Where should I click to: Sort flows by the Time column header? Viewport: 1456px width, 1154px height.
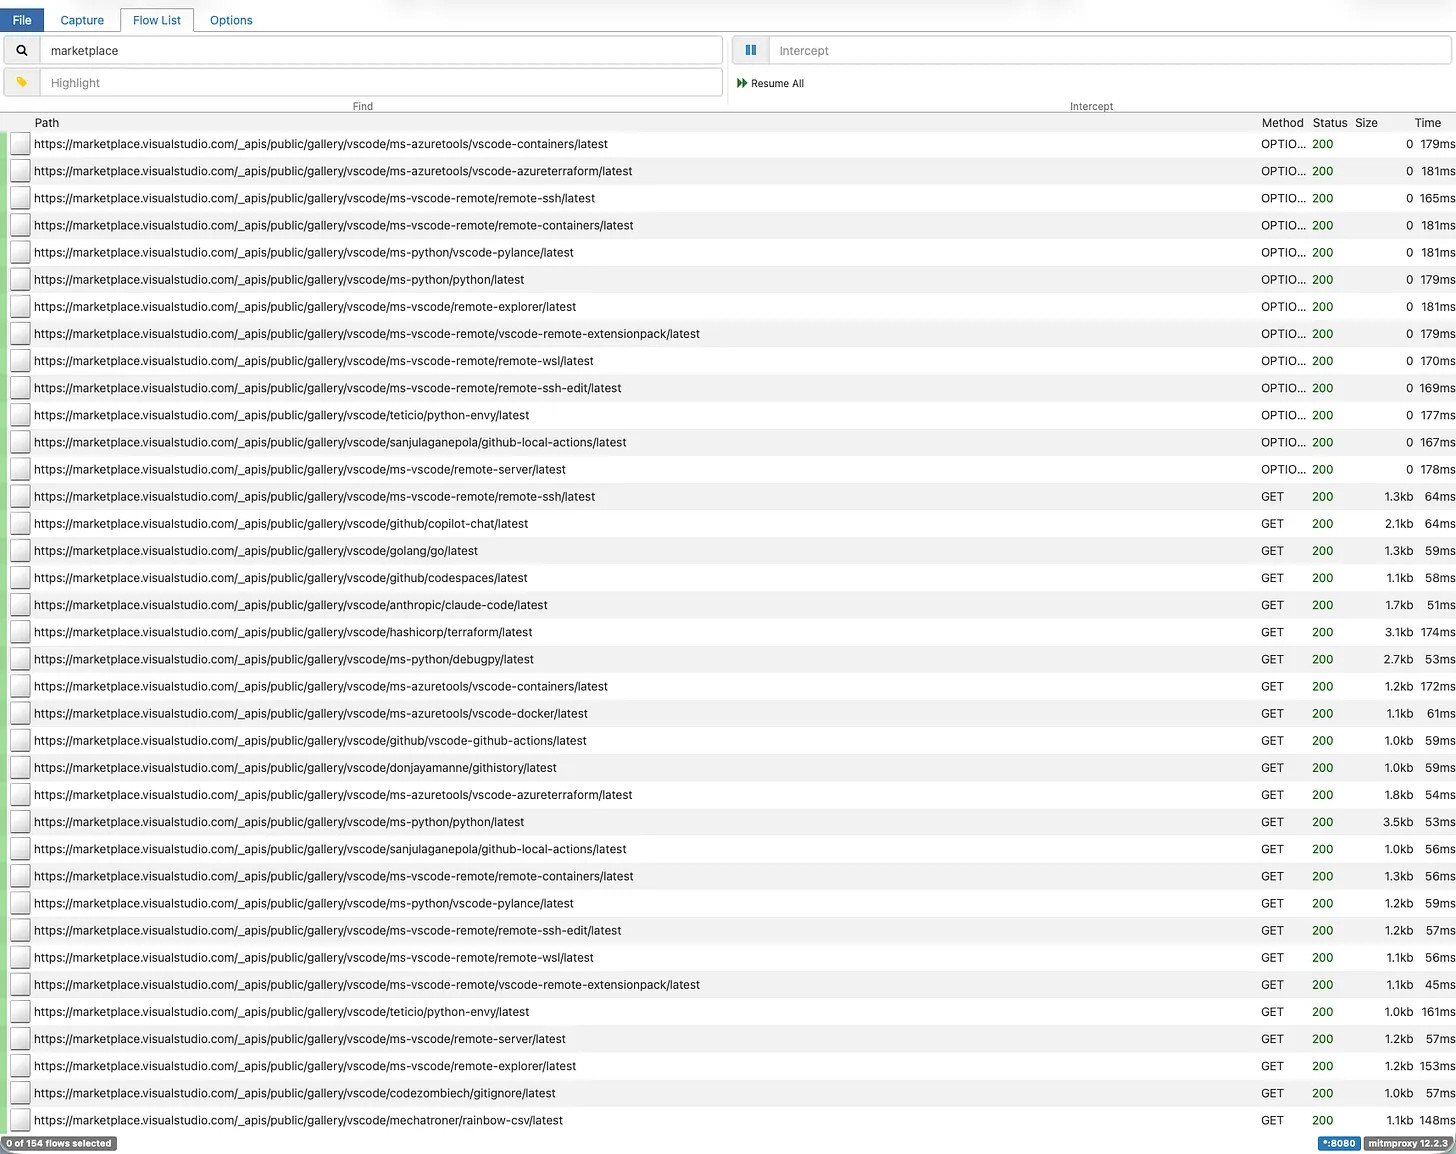point(1428,123)
